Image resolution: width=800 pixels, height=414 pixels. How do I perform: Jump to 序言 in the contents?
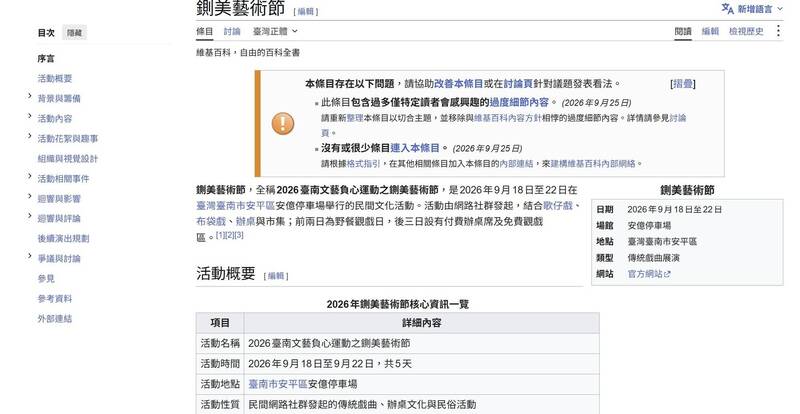pos(46,59)
